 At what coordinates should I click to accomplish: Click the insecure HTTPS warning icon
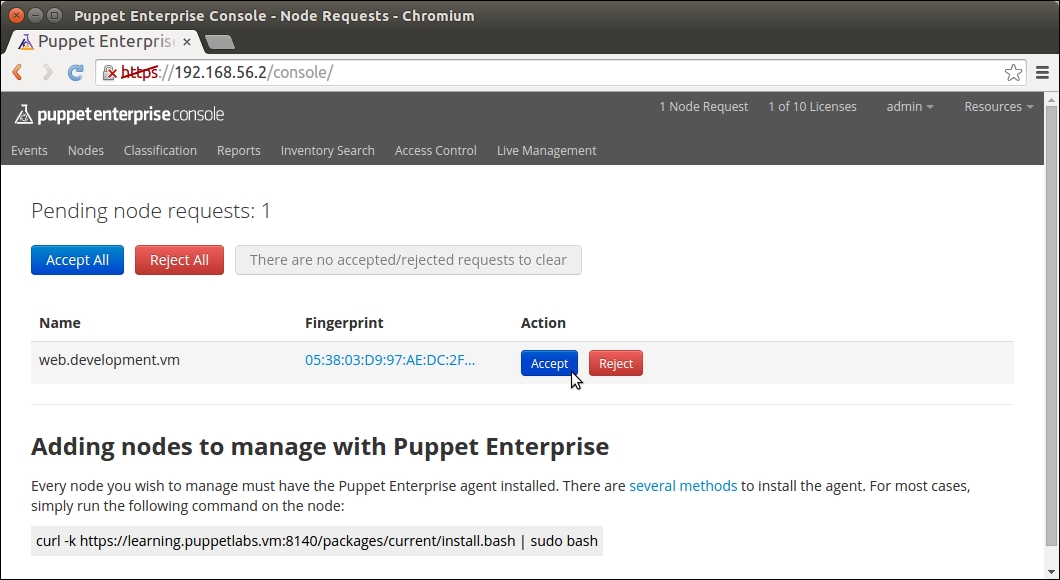tap(111, 72)
